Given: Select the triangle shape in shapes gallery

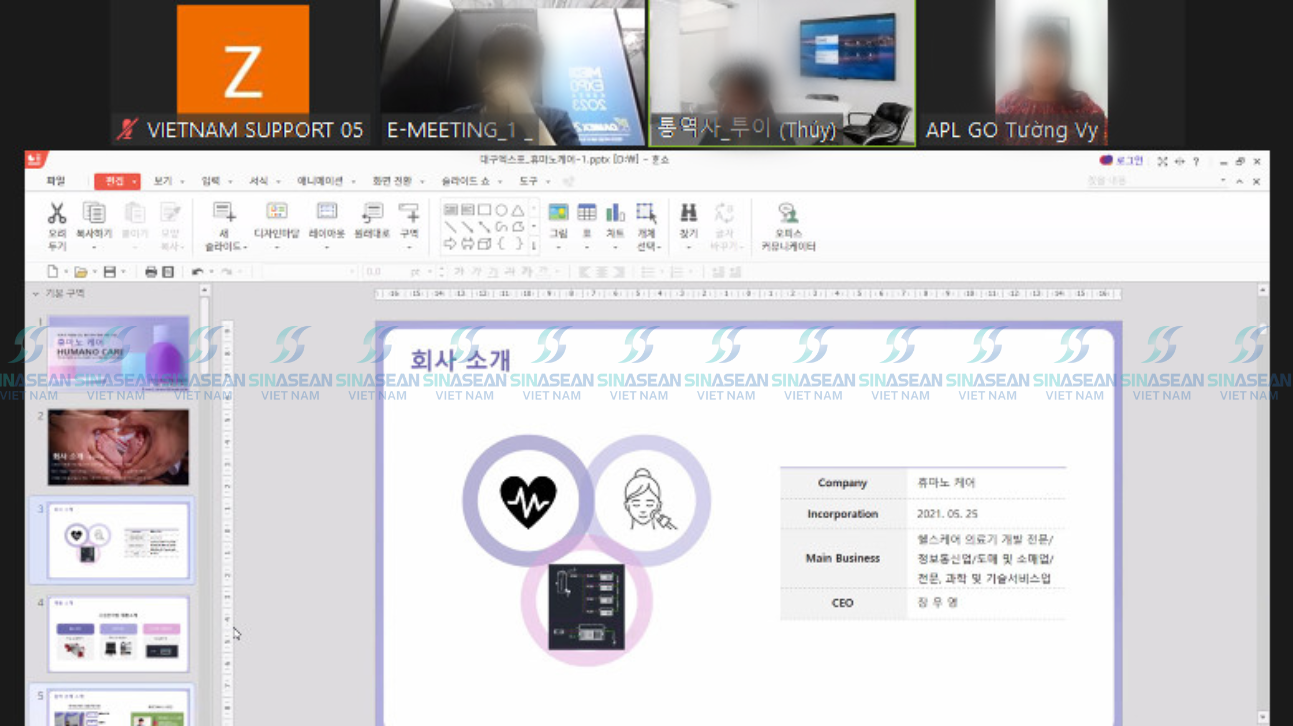Looking at the screenshot, I should pos(518,210).
